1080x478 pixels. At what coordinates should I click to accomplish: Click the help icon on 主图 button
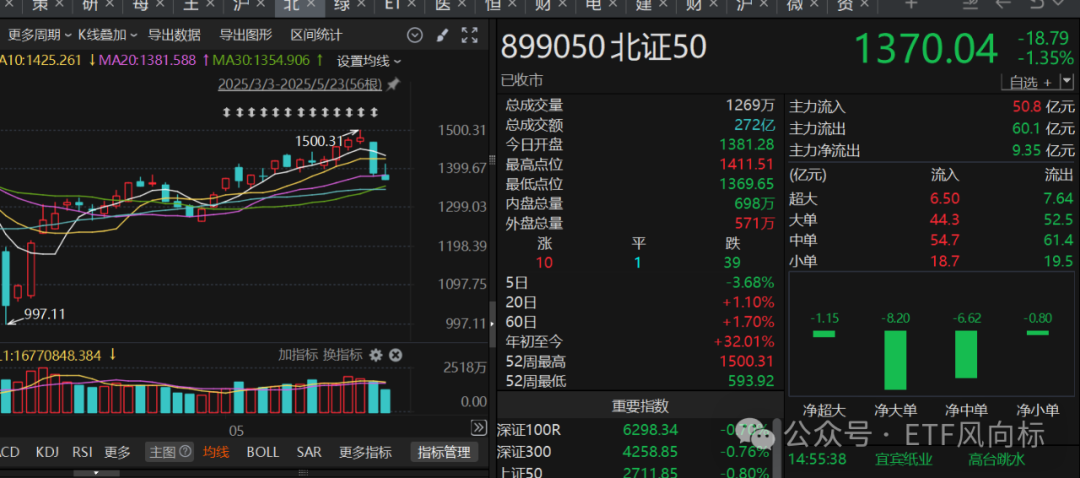click(x=187, y=452)
